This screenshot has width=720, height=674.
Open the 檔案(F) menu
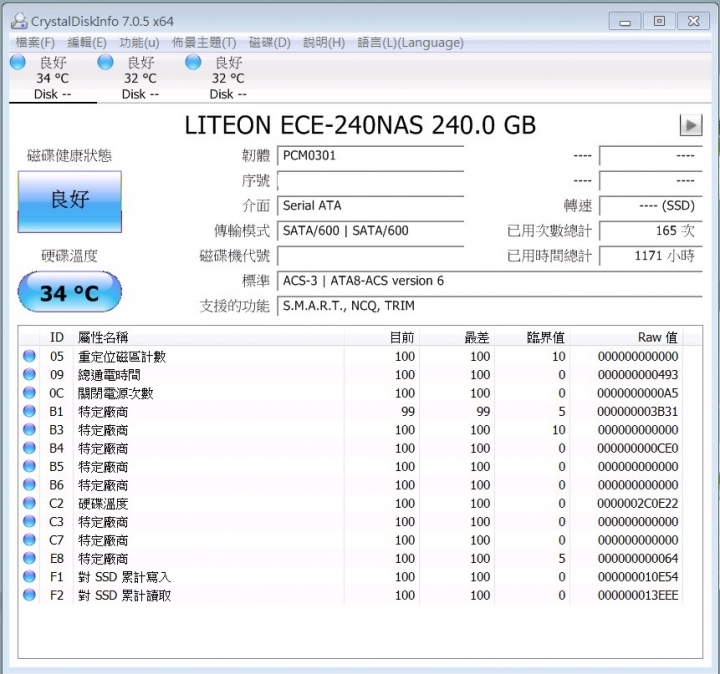35,43
